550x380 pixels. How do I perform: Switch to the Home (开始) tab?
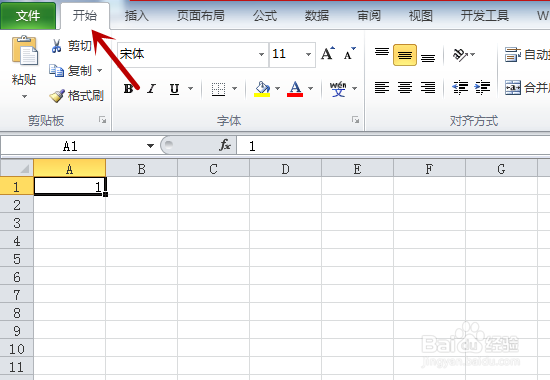[85, 15]
